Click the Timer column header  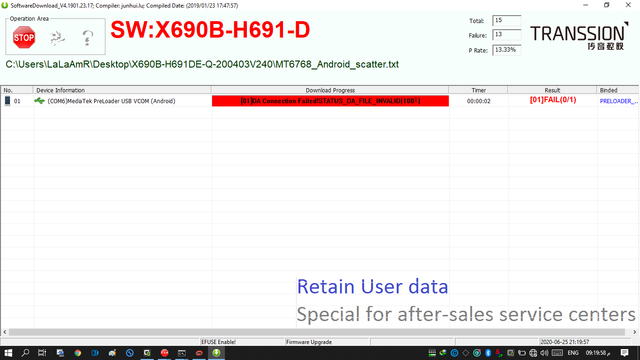(478, 90)
